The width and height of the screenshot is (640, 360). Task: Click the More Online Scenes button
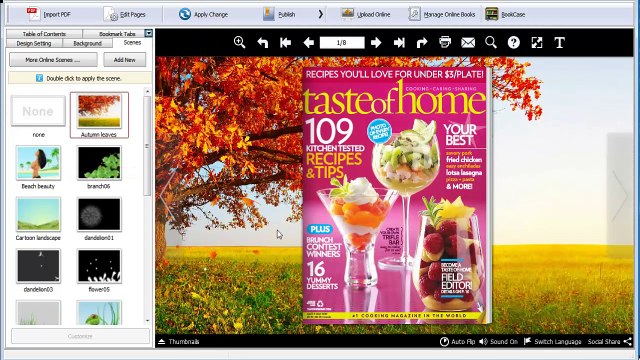click(53, 60)
